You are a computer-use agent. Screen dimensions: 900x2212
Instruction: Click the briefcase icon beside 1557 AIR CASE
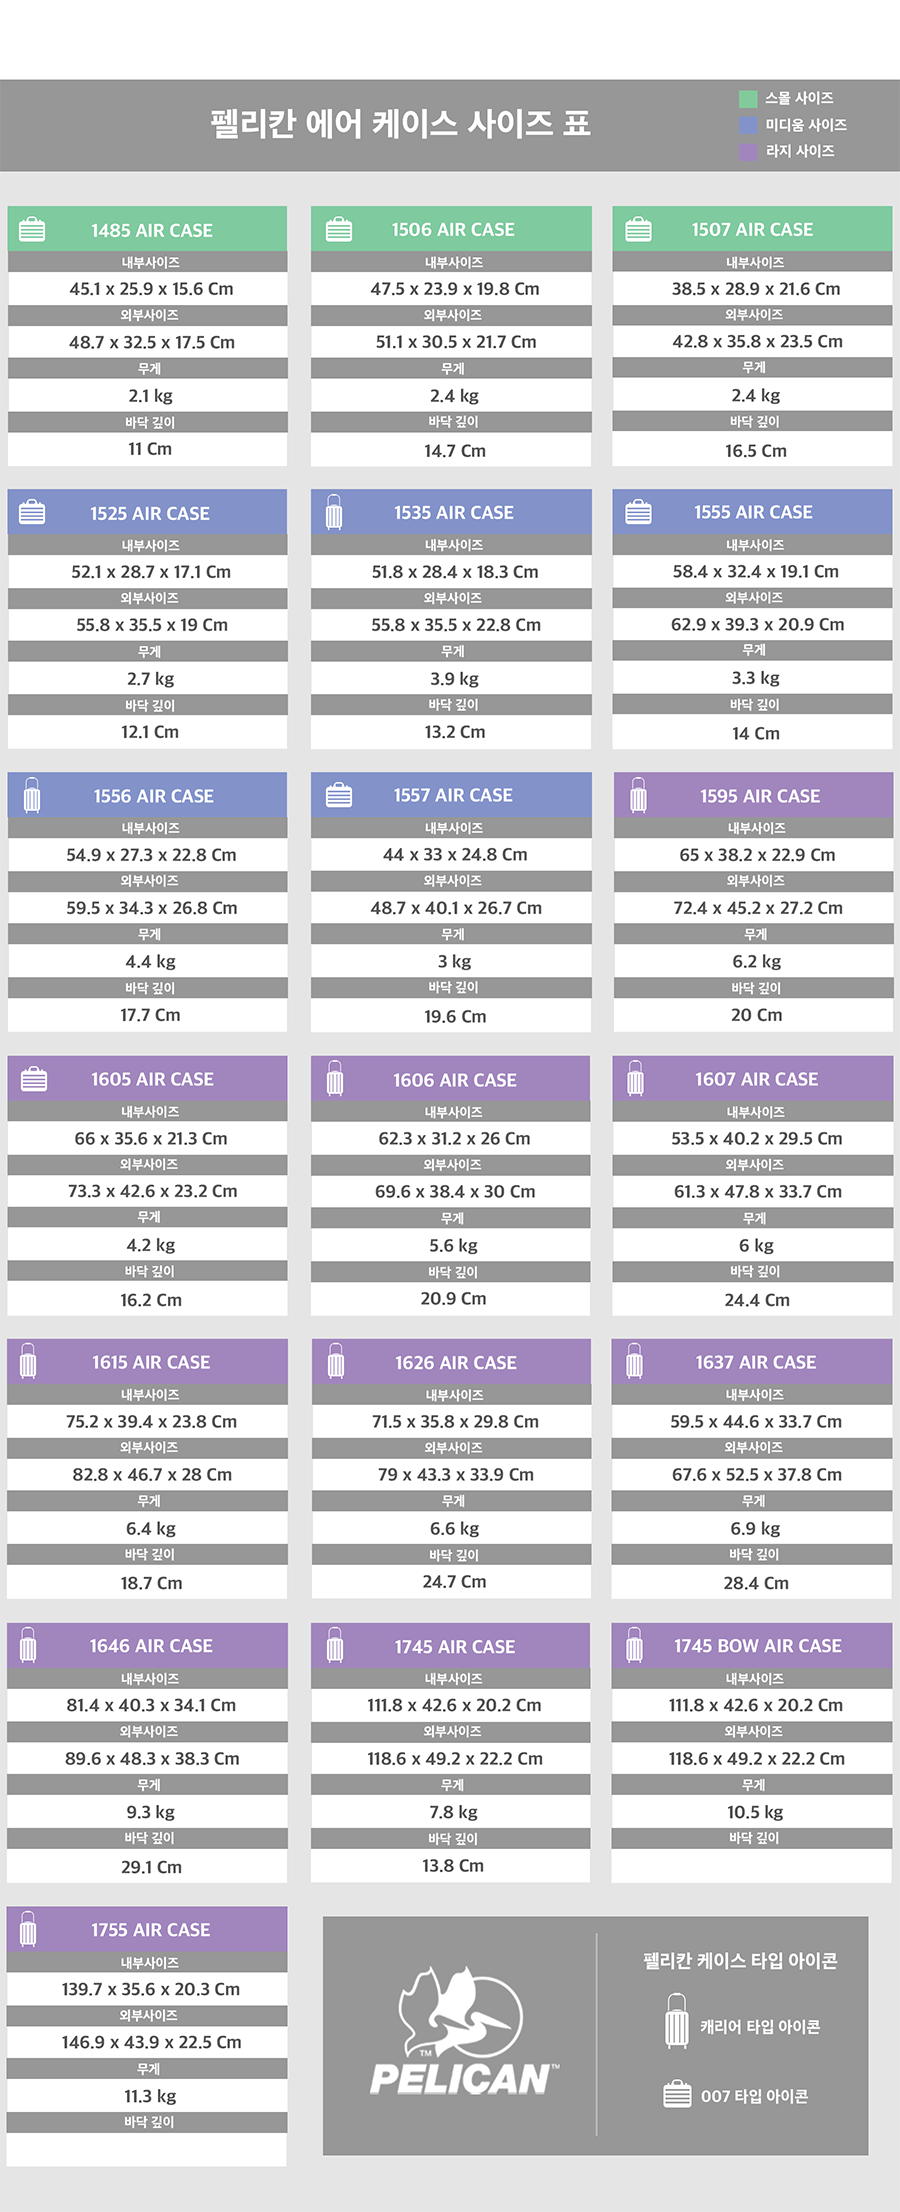(339, 795)
